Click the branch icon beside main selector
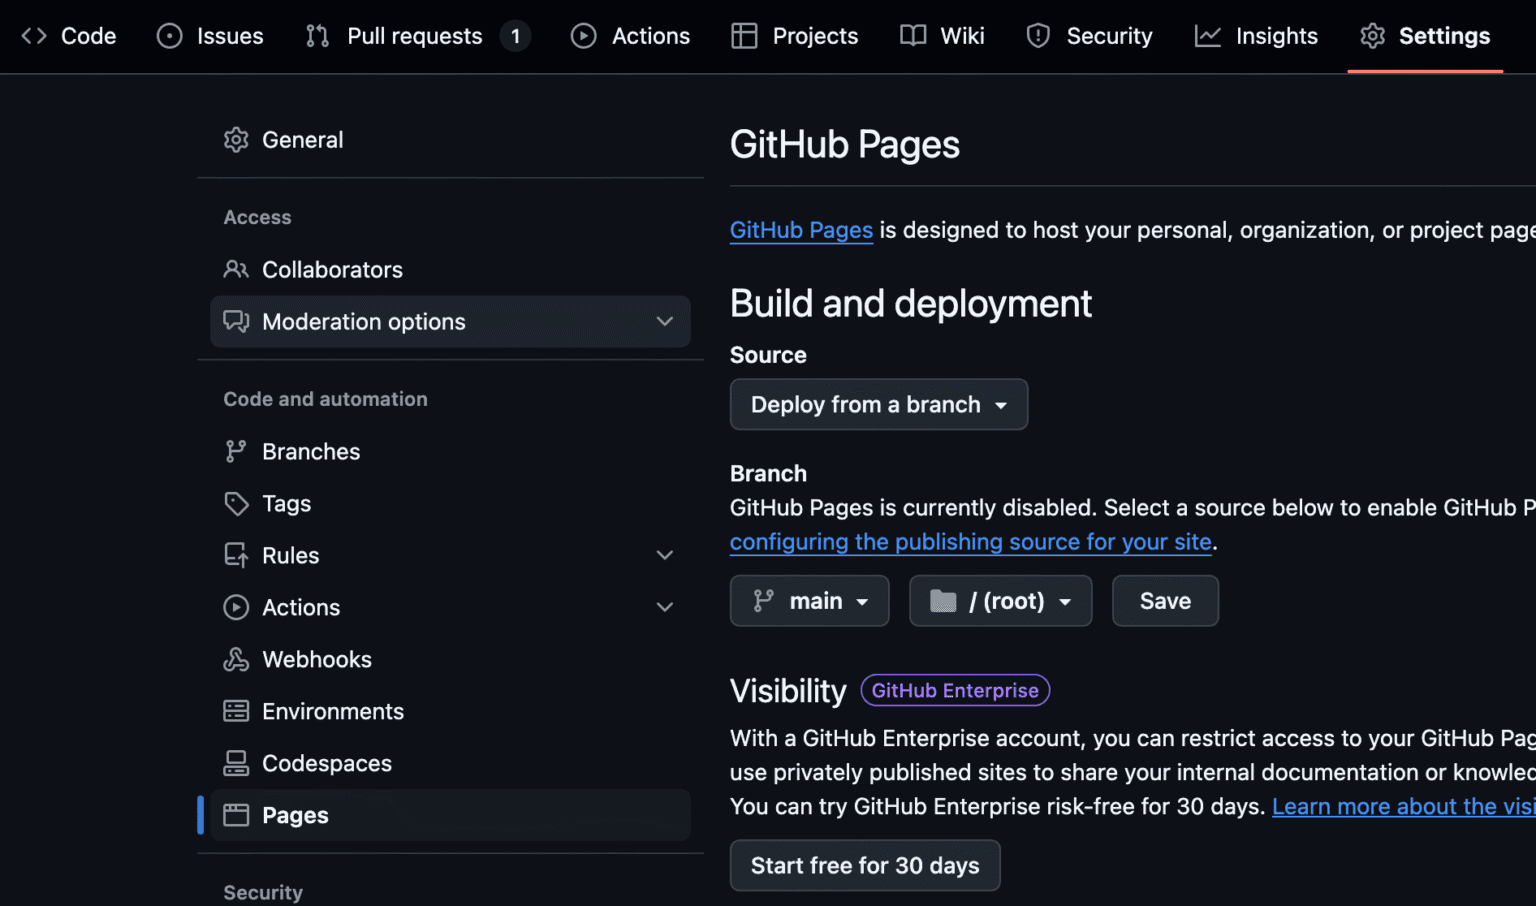The image size is (1536, 906). pyautogui.click(x=763, y=600)
